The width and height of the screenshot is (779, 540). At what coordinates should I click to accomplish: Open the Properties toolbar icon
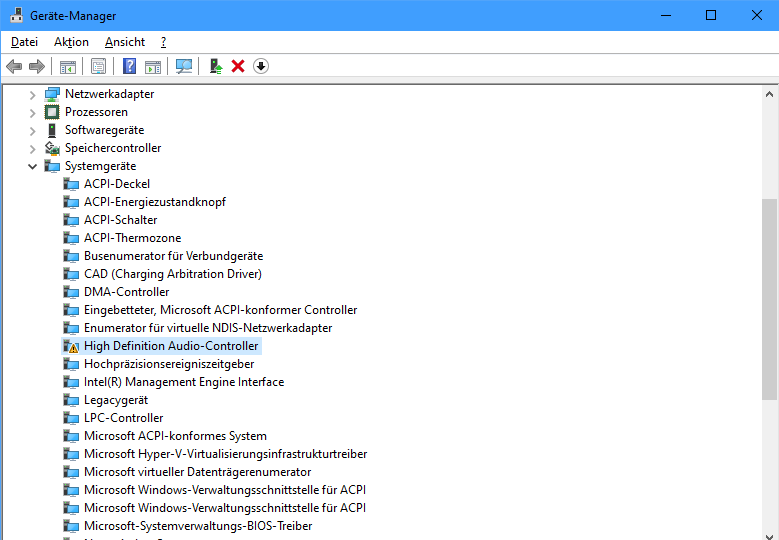pos(98,66)
